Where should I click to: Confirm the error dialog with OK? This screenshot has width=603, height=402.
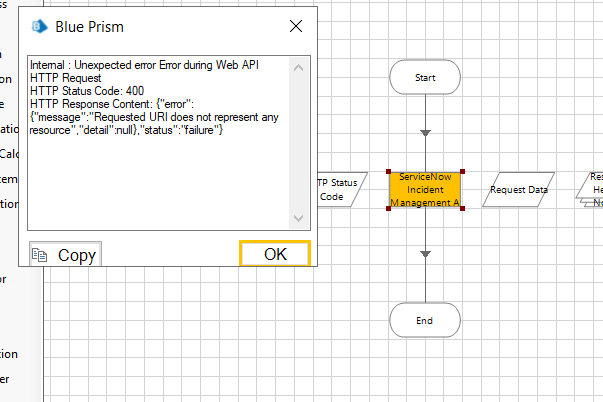tap(275, 254)
